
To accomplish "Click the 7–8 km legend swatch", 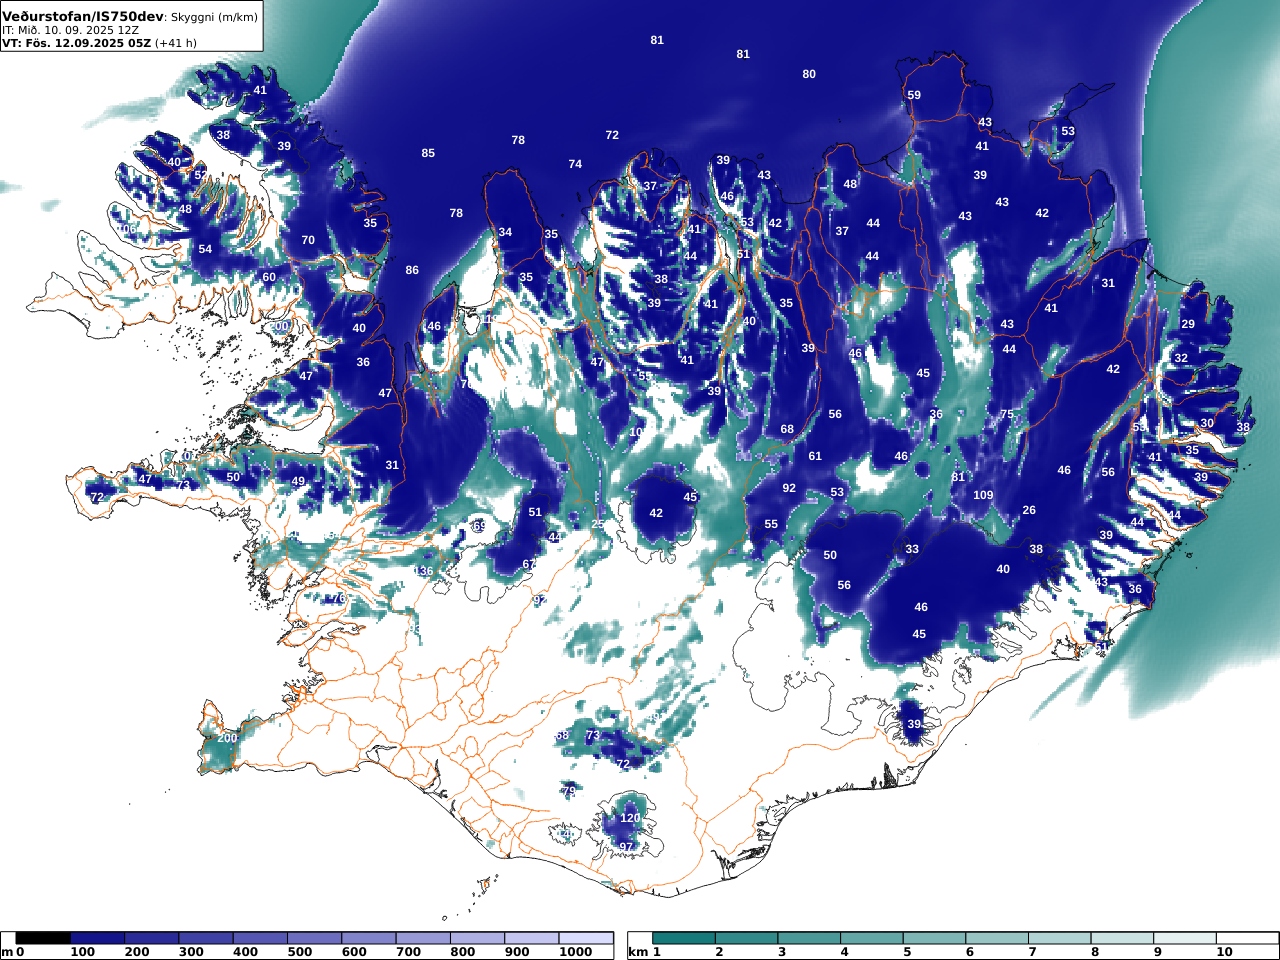I will click(1059, 938).
